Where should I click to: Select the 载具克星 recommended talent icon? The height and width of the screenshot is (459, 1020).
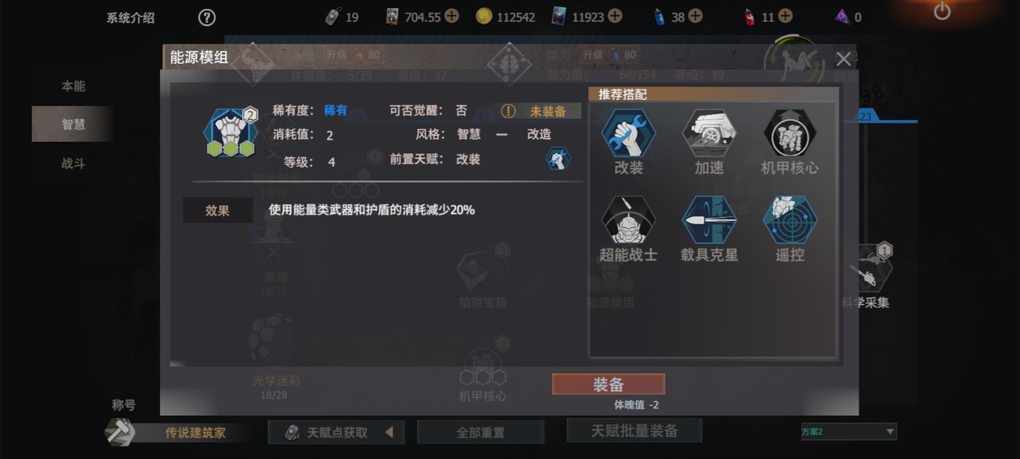pyautogui.click(x=708, y=219)
